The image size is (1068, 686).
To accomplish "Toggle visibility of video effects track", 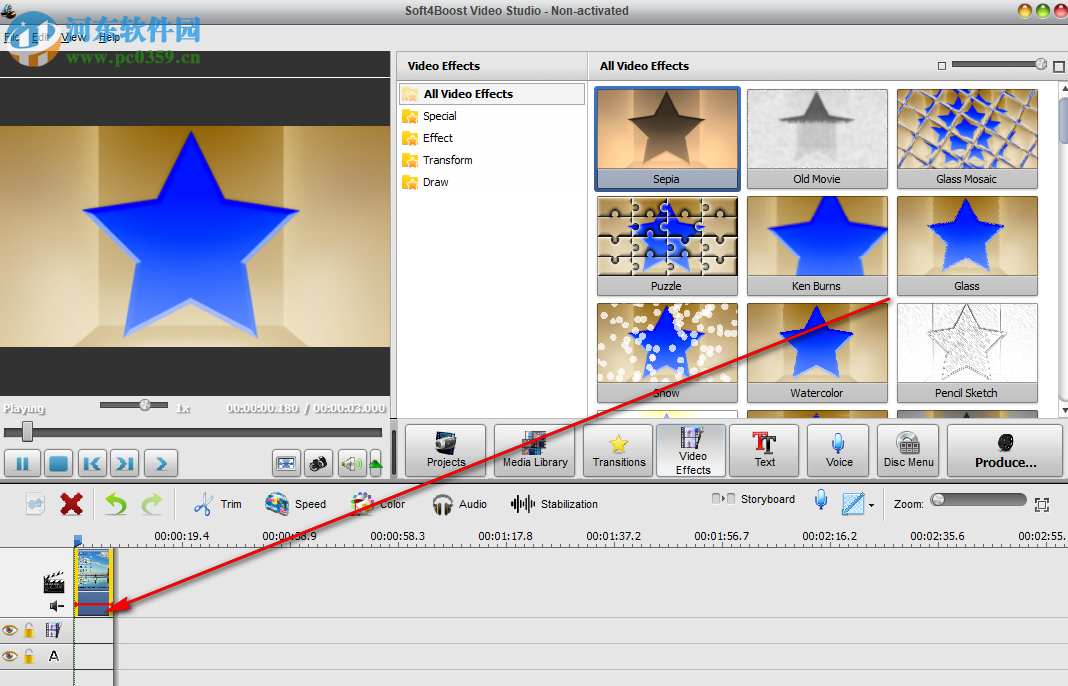I will click(x=10, y=630).
